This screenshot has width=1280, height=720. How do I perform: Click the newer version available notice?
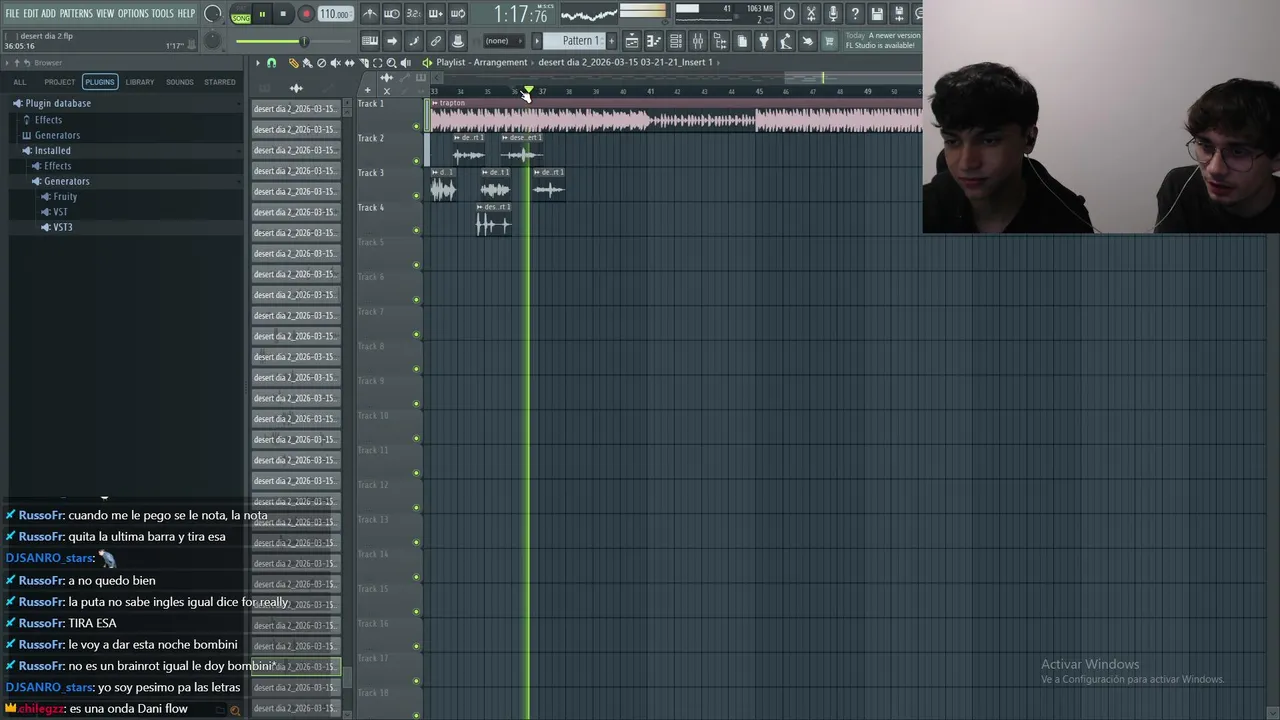click(x=882, y=40)
